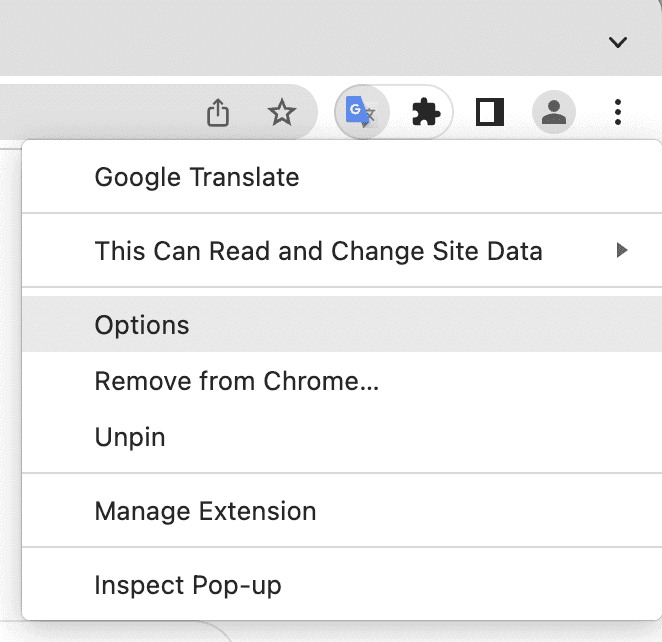Expand the site data submenu arrow
Viewport: 662px width, 642px height.
point(622,250)
